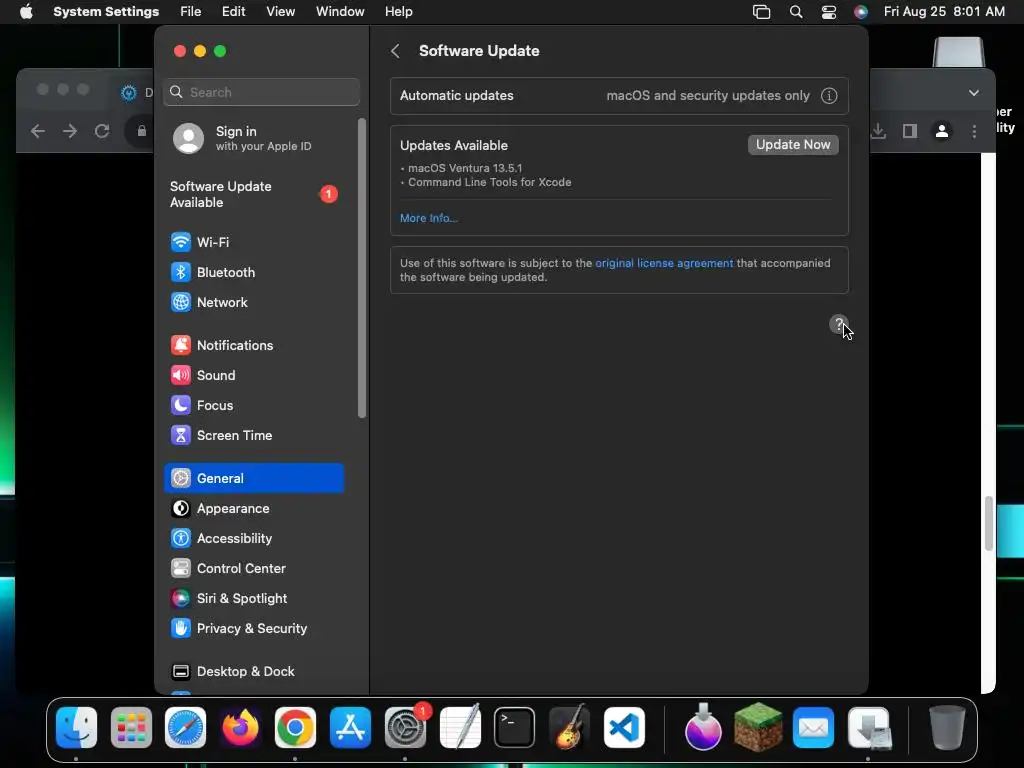1024x768 pixels.
Task: Open Privacy & Security settings
Action: pos(254,629)
